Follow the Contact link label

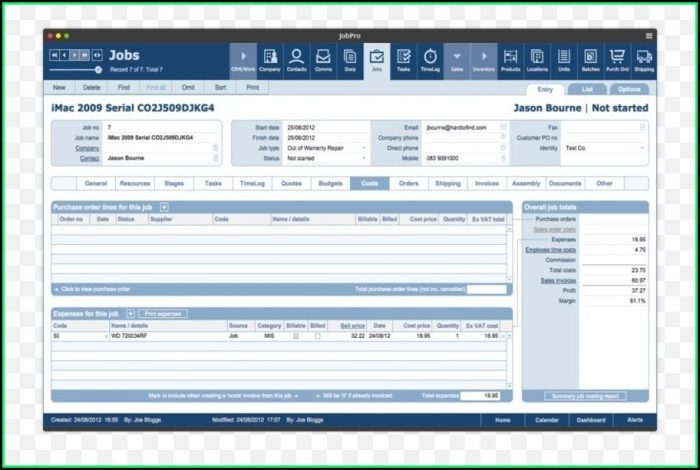coord(89,158)
